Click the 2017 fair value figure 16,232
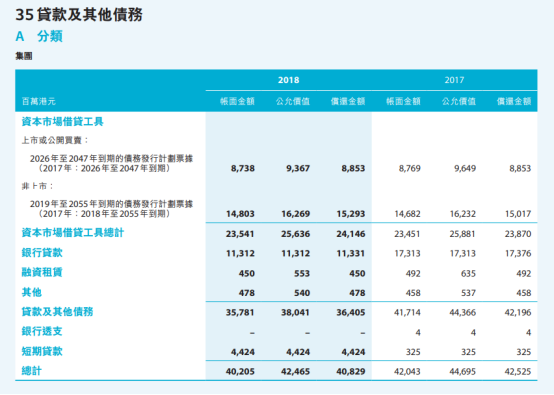The width and height of the screenshot is (554, 395). tap(462, 214)
